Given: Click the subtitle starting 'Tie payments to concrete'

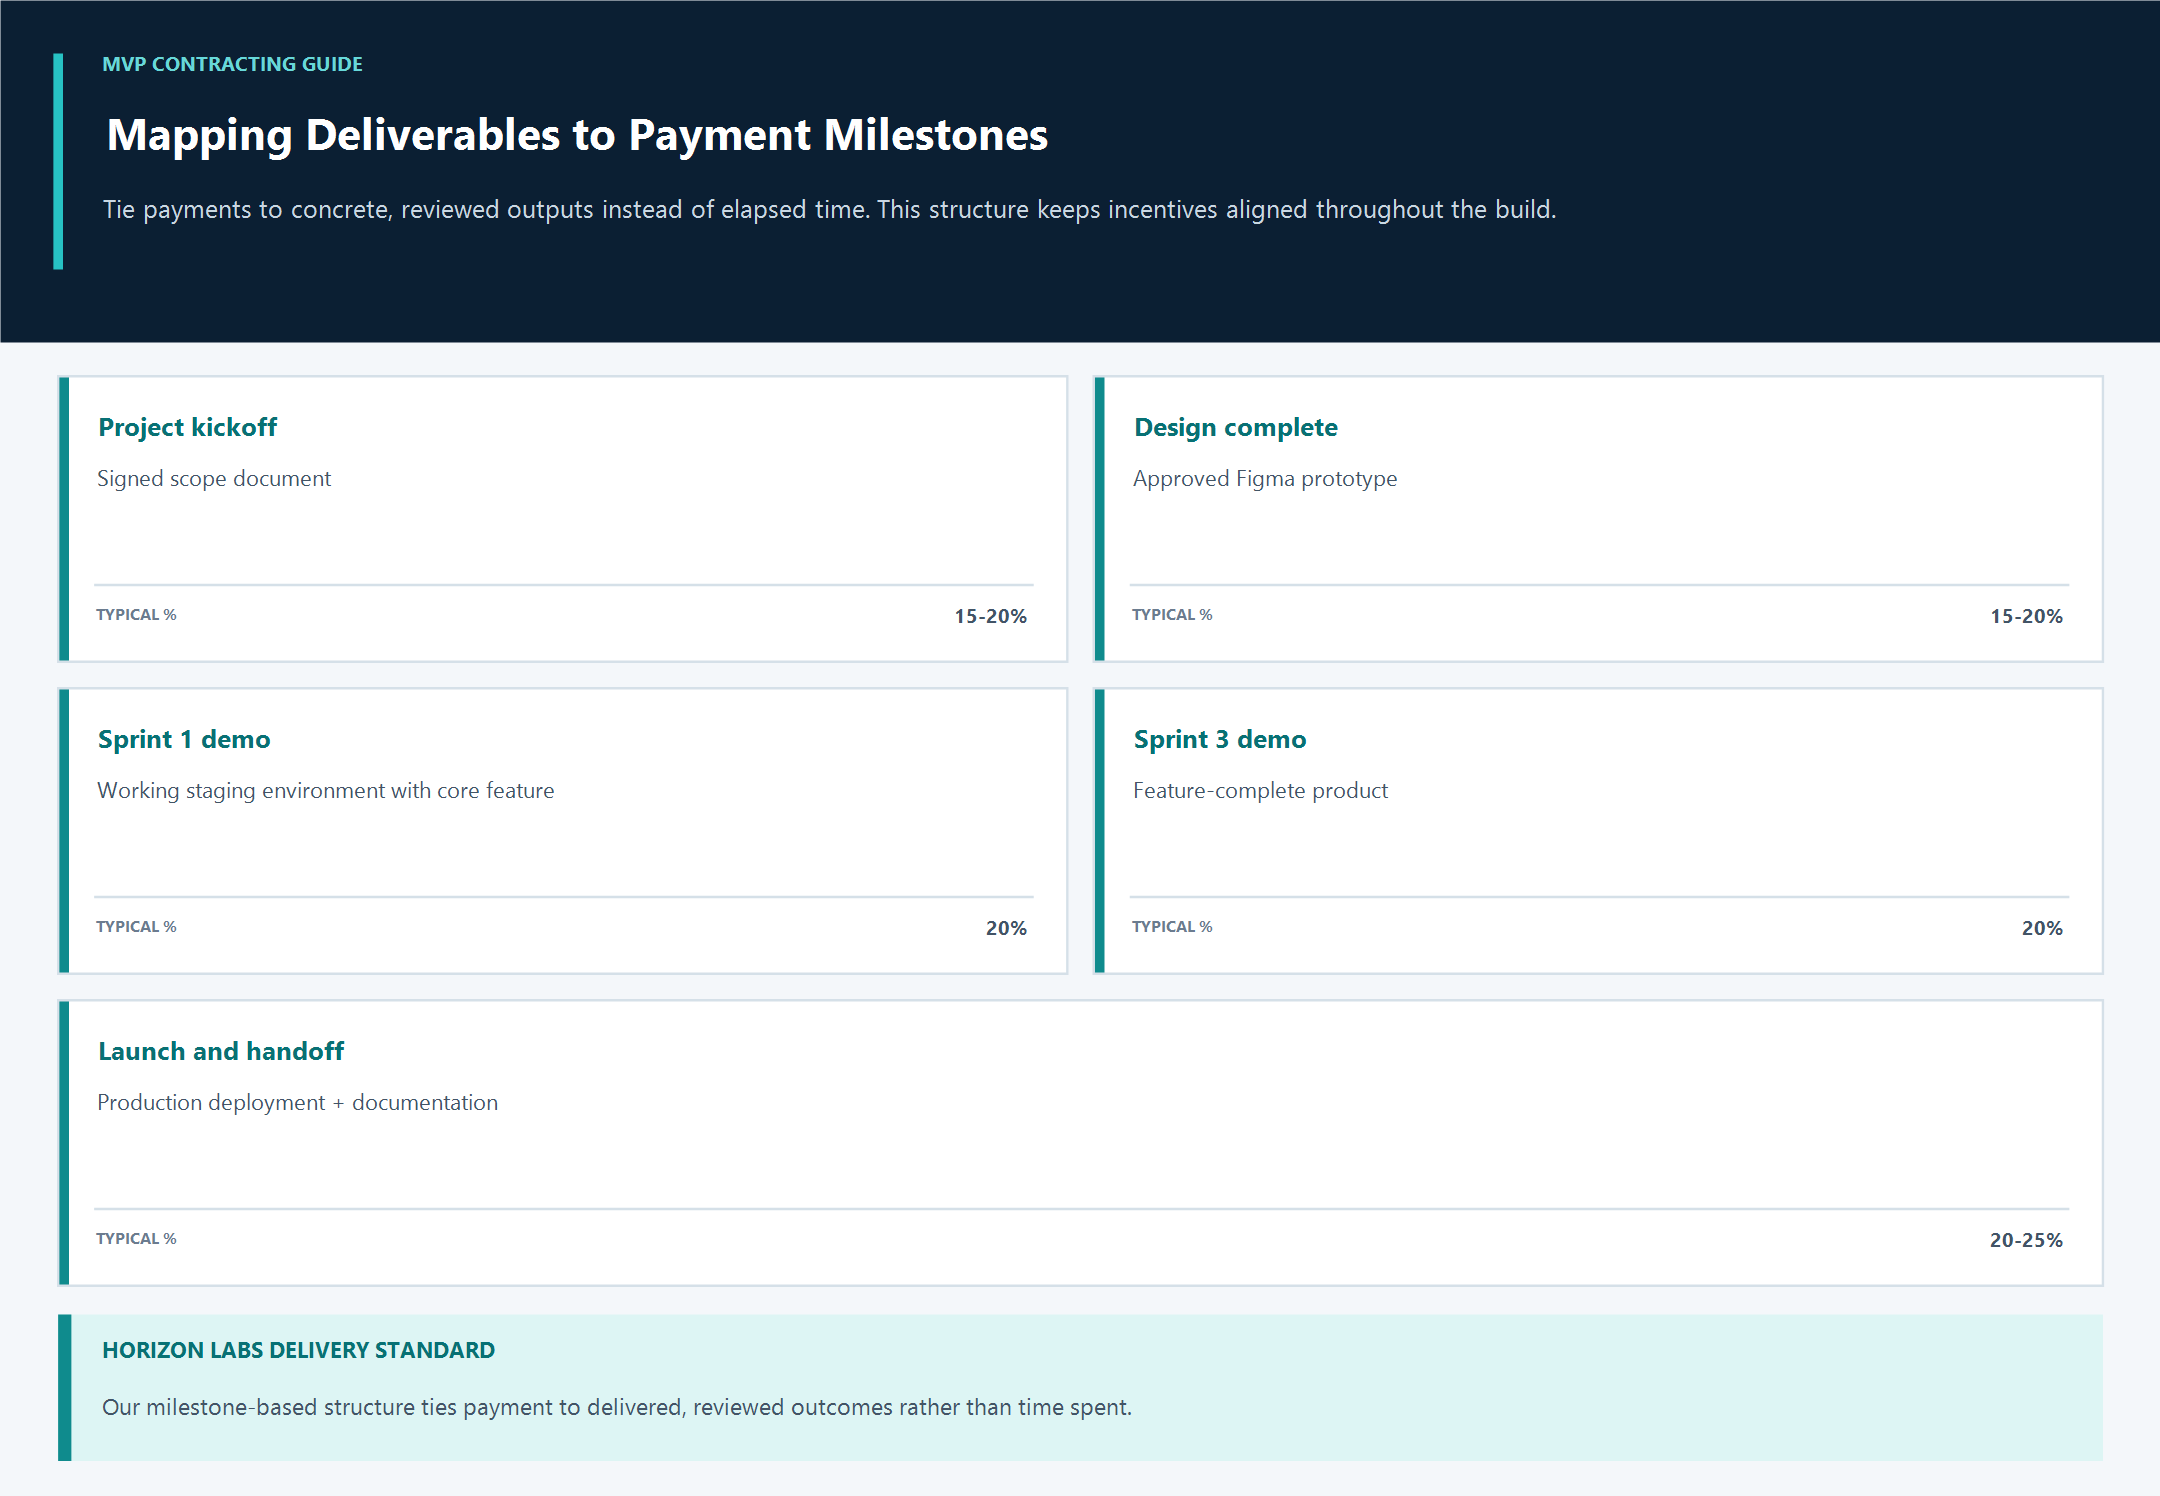Looking at the screenshot, I should click(x=829, y=209).
